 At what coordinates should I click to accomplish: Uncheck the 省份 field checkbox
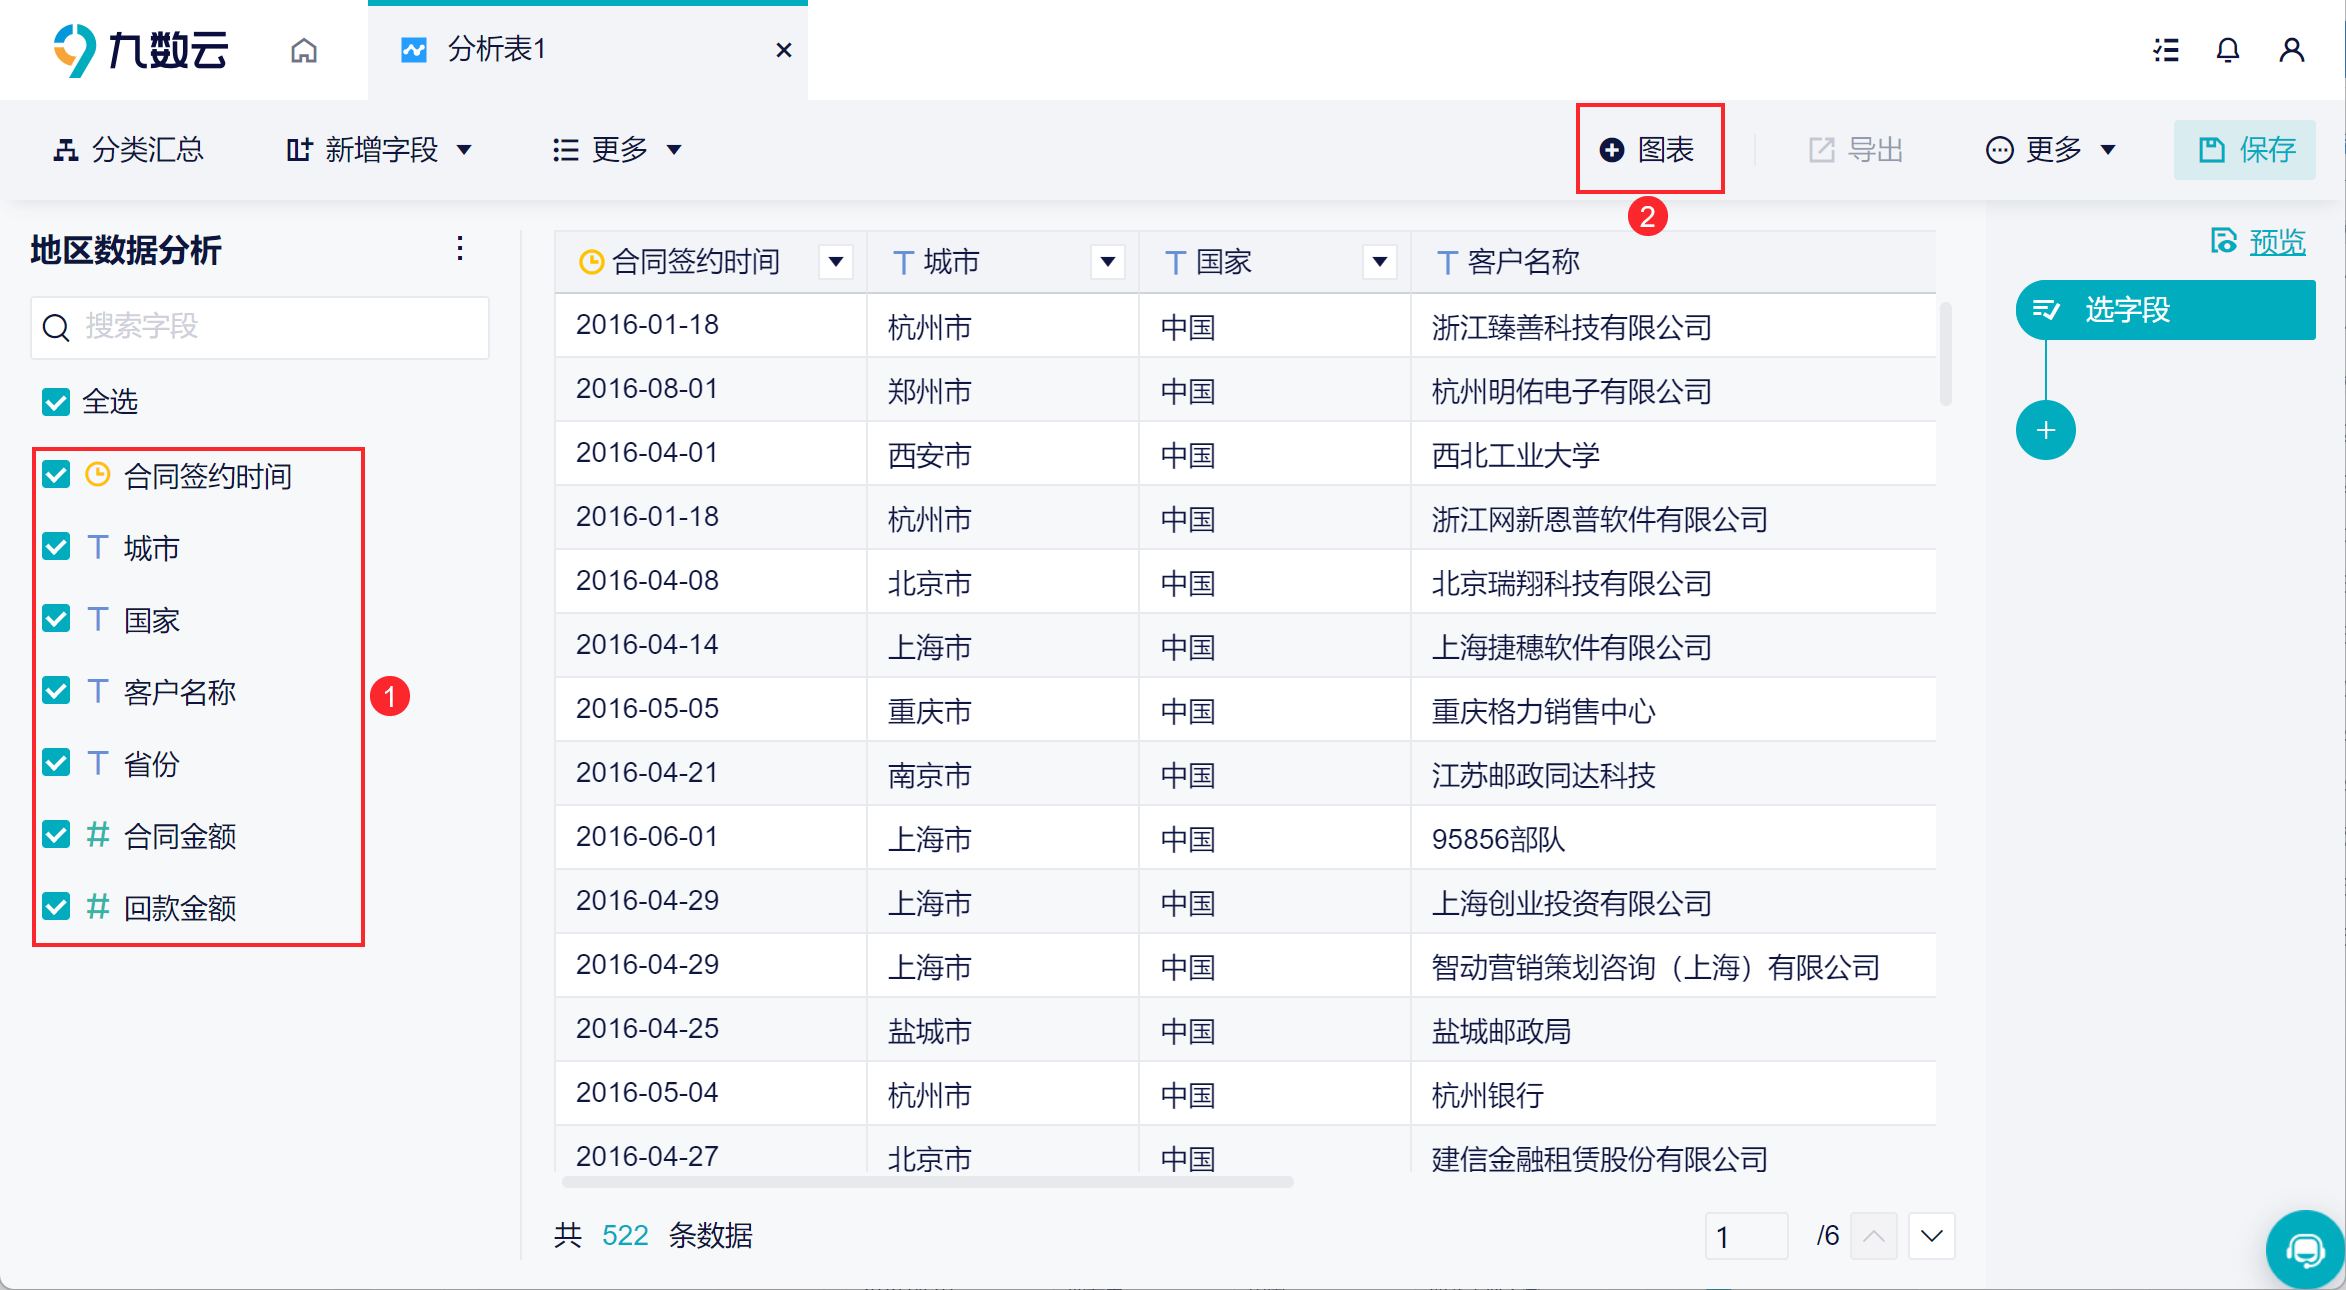coord(56,763)
